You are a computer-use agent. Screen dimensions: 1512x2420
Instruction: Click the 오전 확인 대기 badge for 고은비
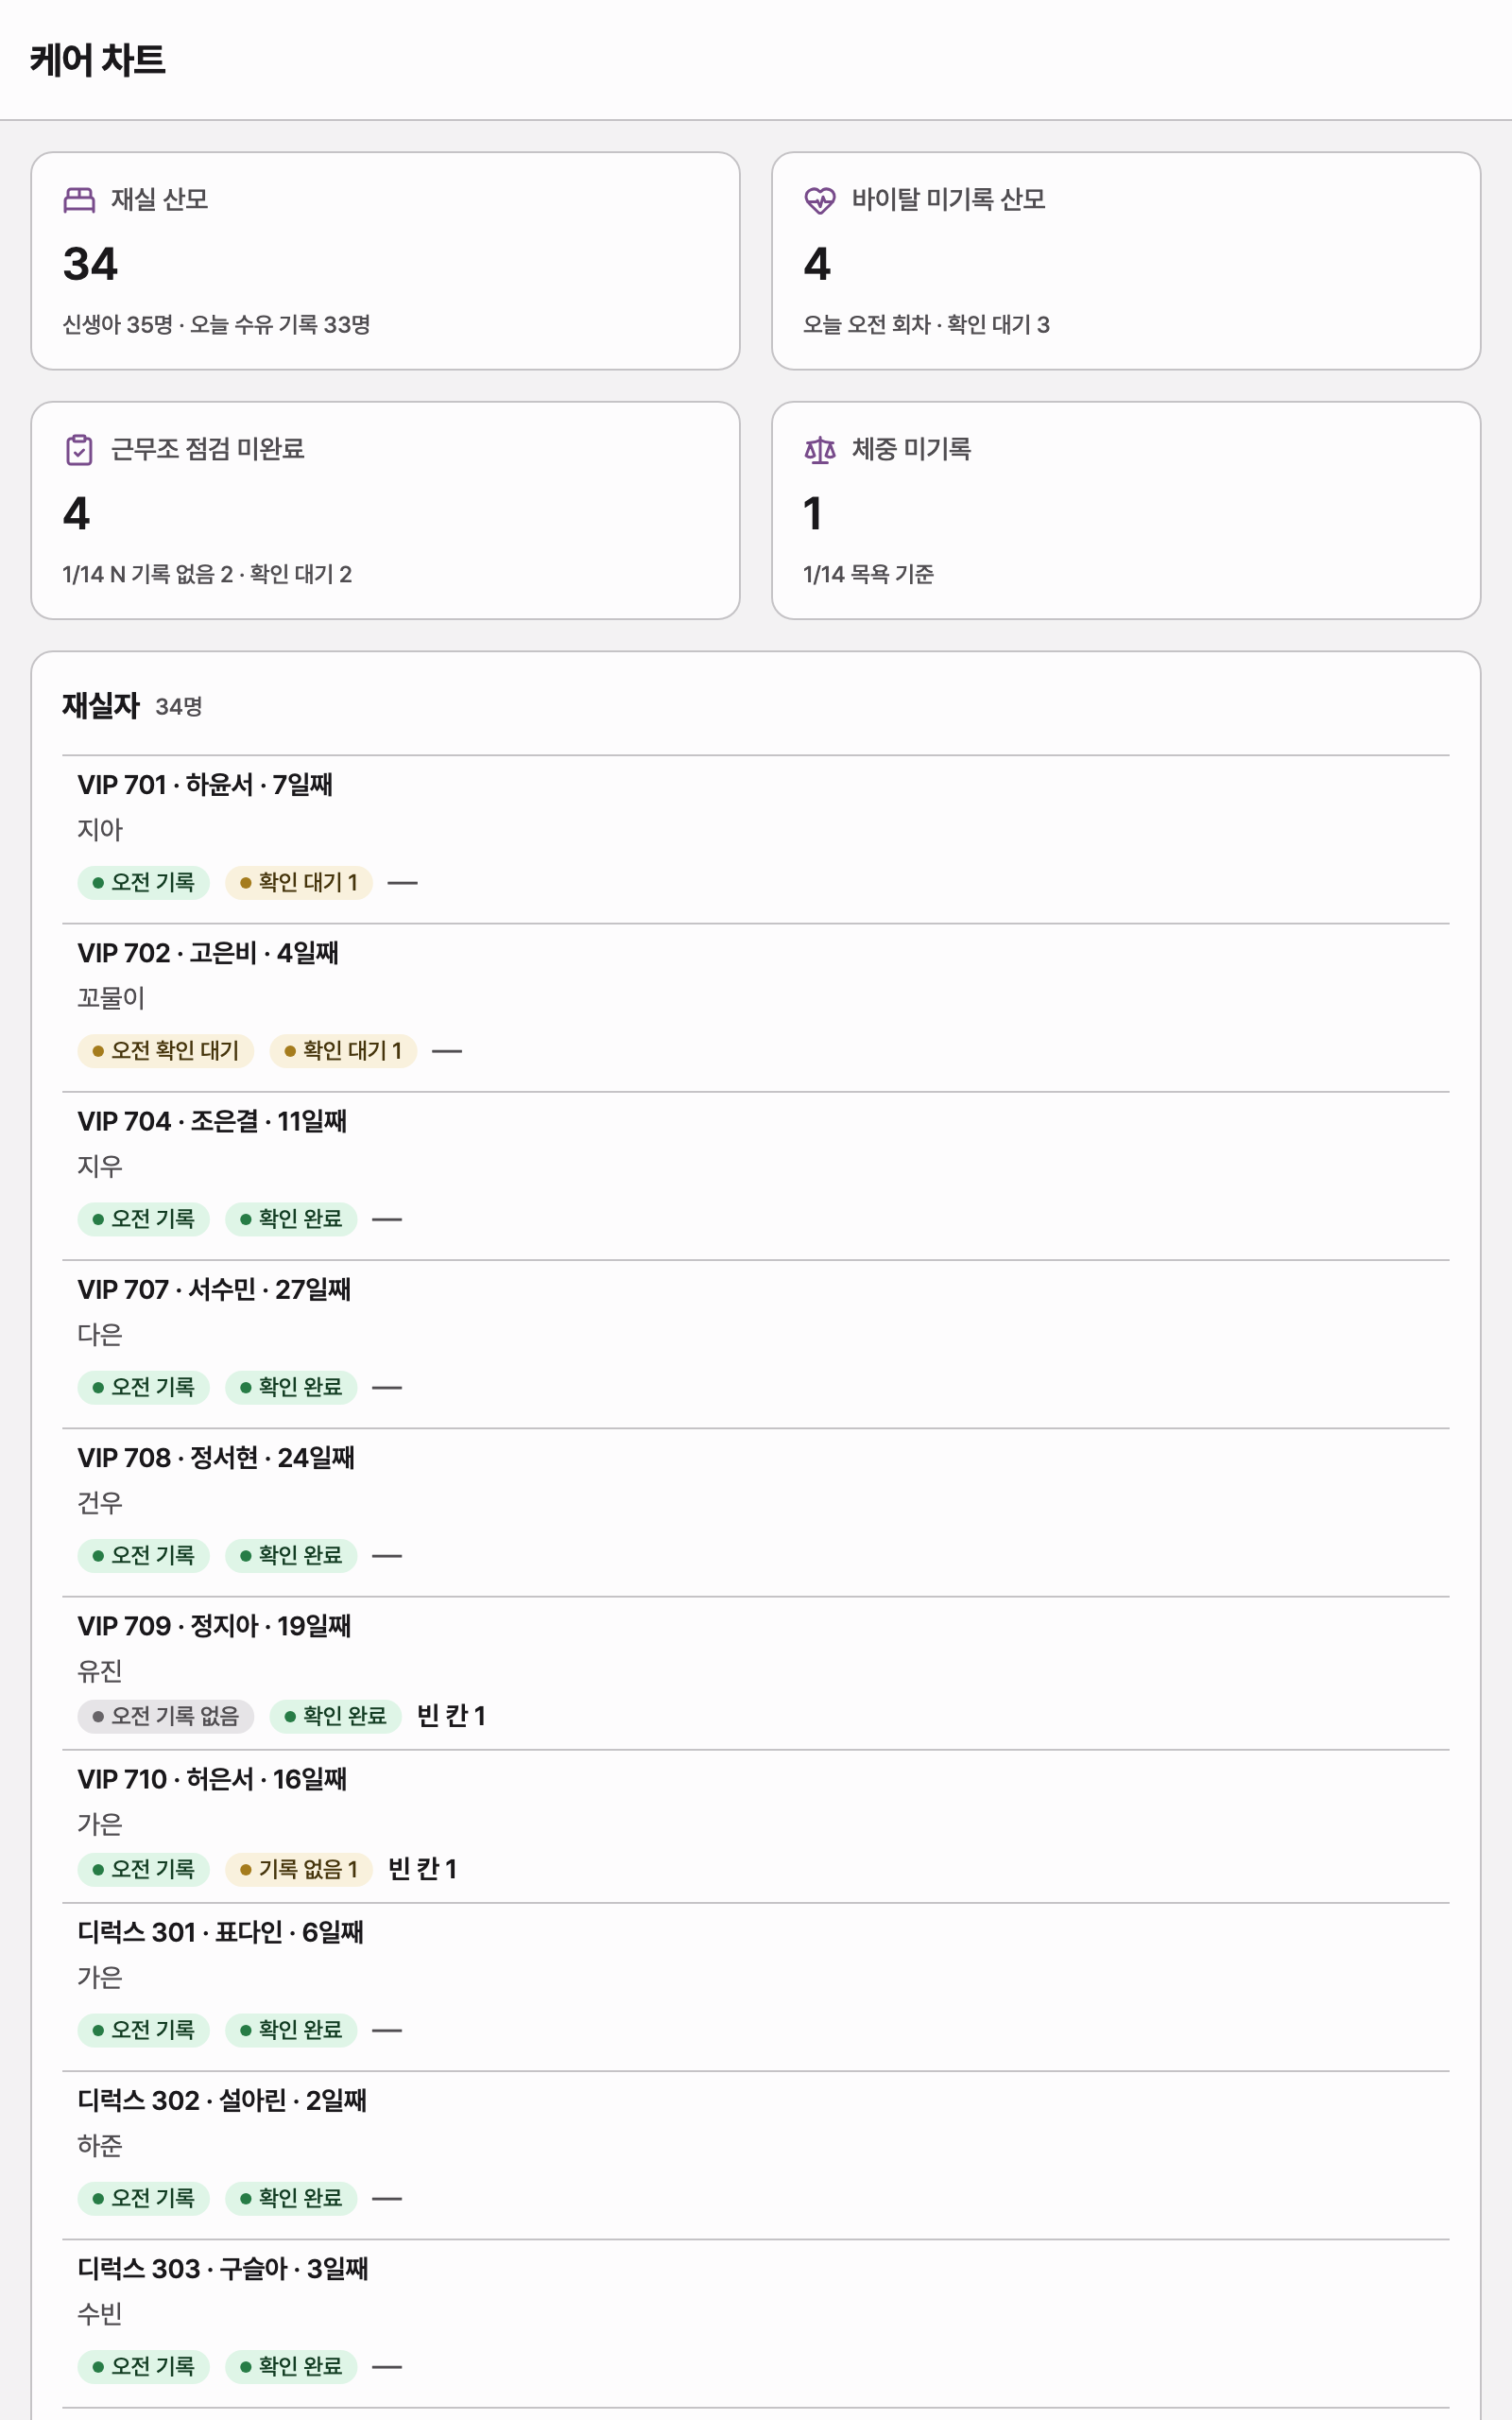[166, 1051]
